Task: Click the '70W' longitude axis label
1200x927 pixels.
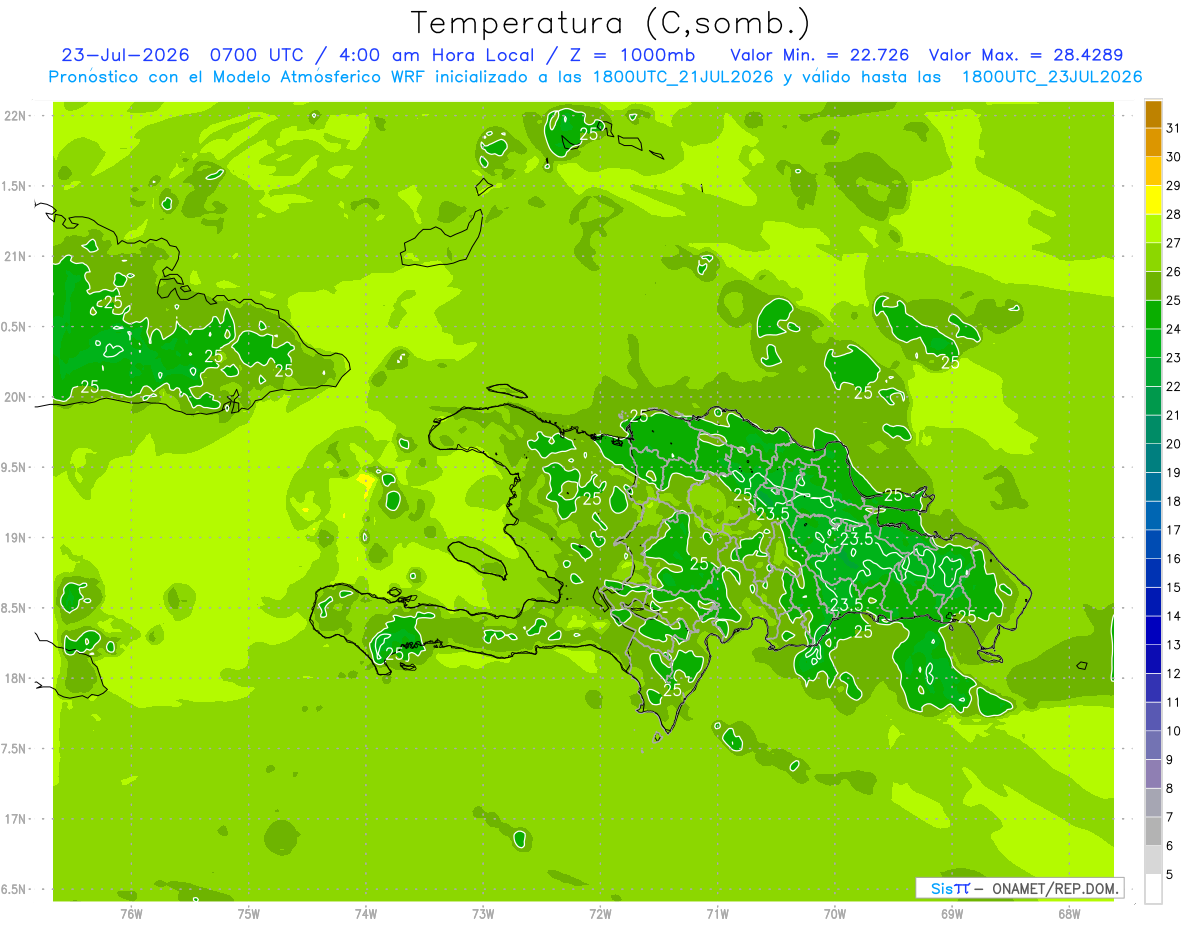Action: click(x=834, y=914)
